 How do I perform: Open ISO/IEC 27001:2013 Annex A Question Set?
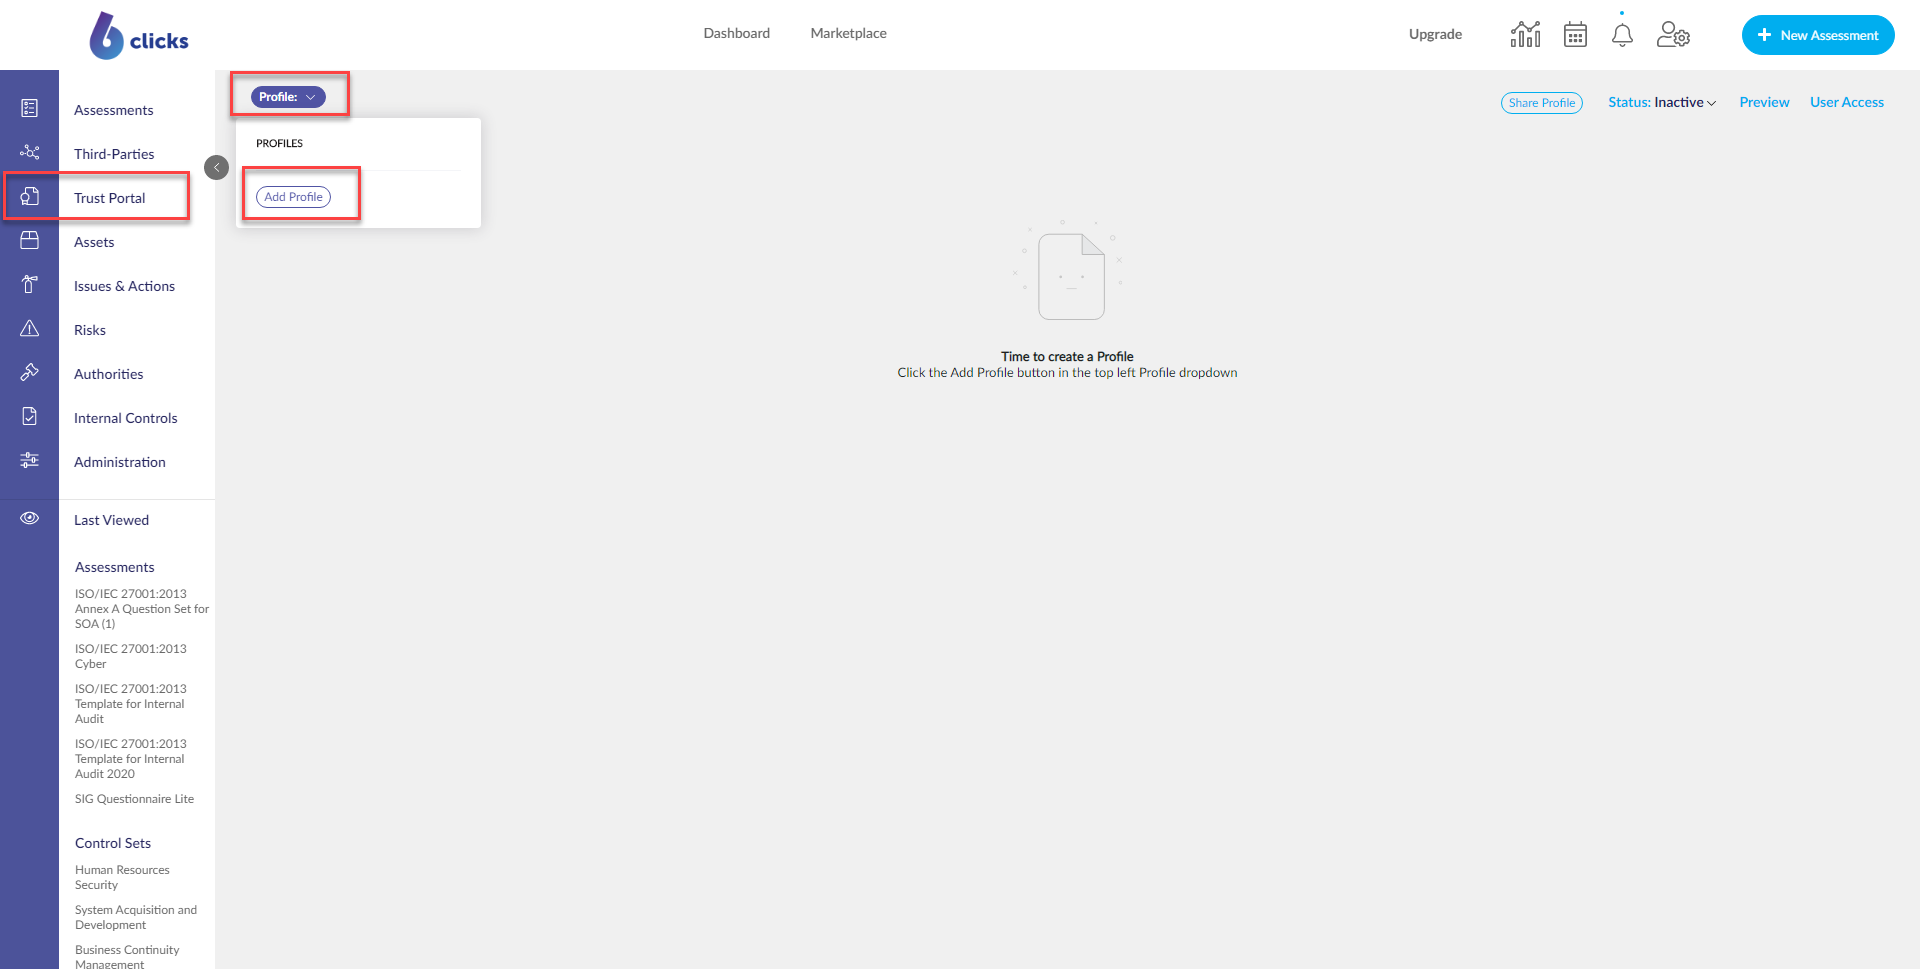click(142, 609)
